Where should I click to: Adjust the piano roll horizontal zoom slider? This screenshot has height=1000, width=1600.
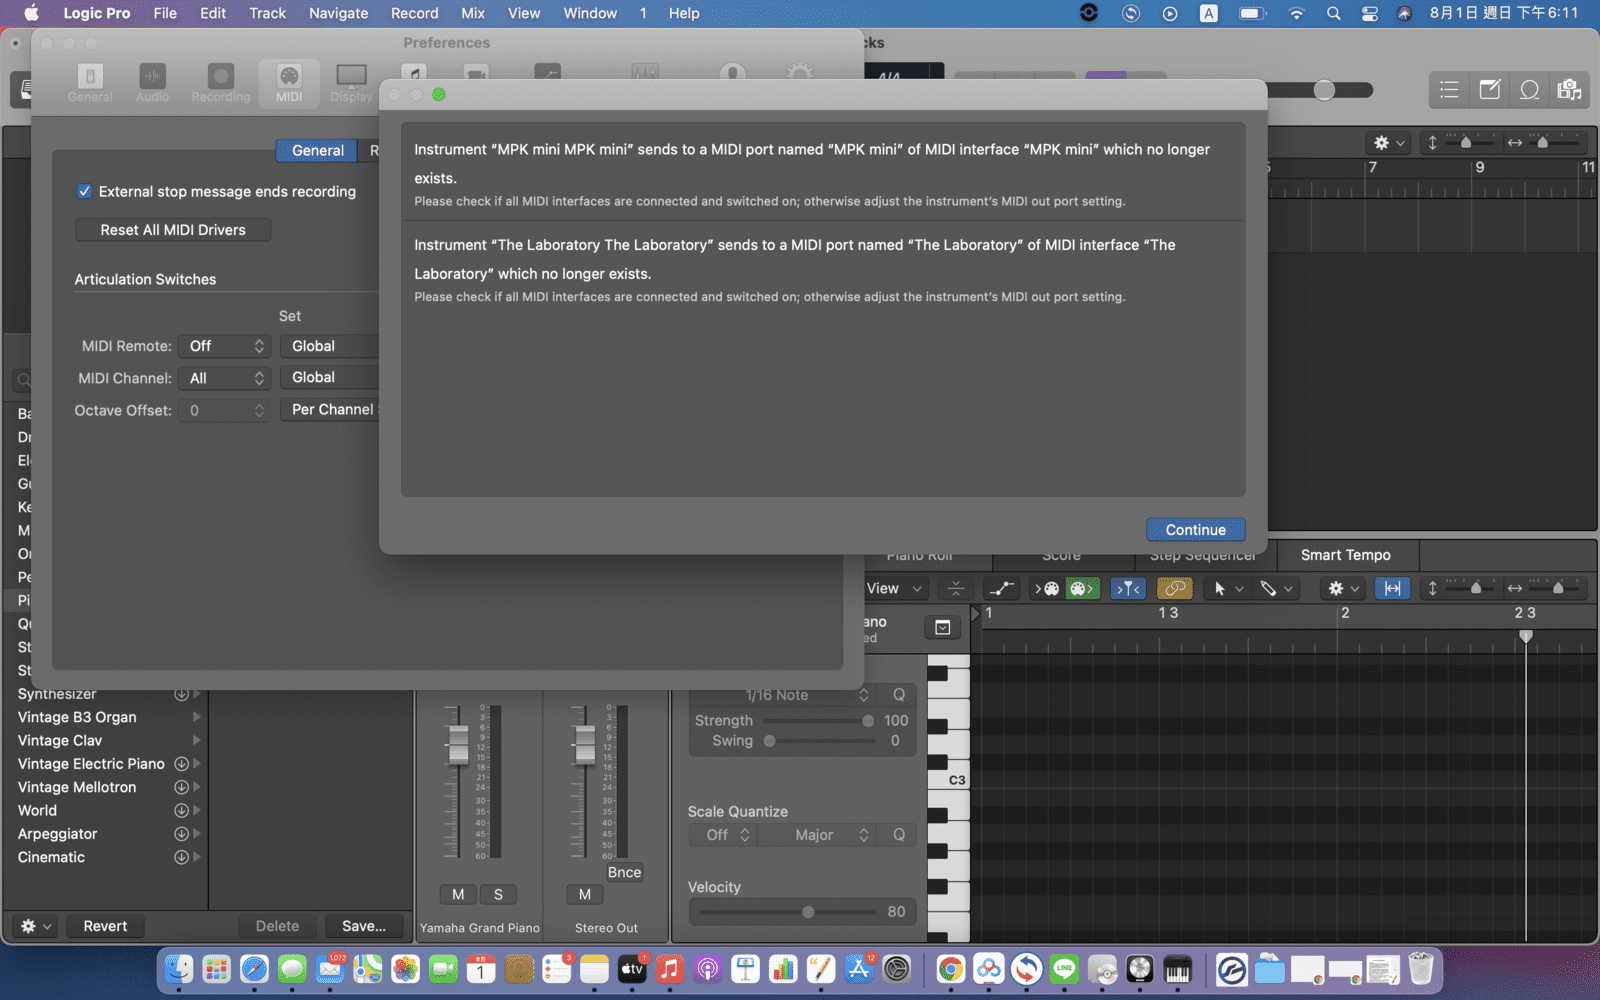[x=1559, y=588]
